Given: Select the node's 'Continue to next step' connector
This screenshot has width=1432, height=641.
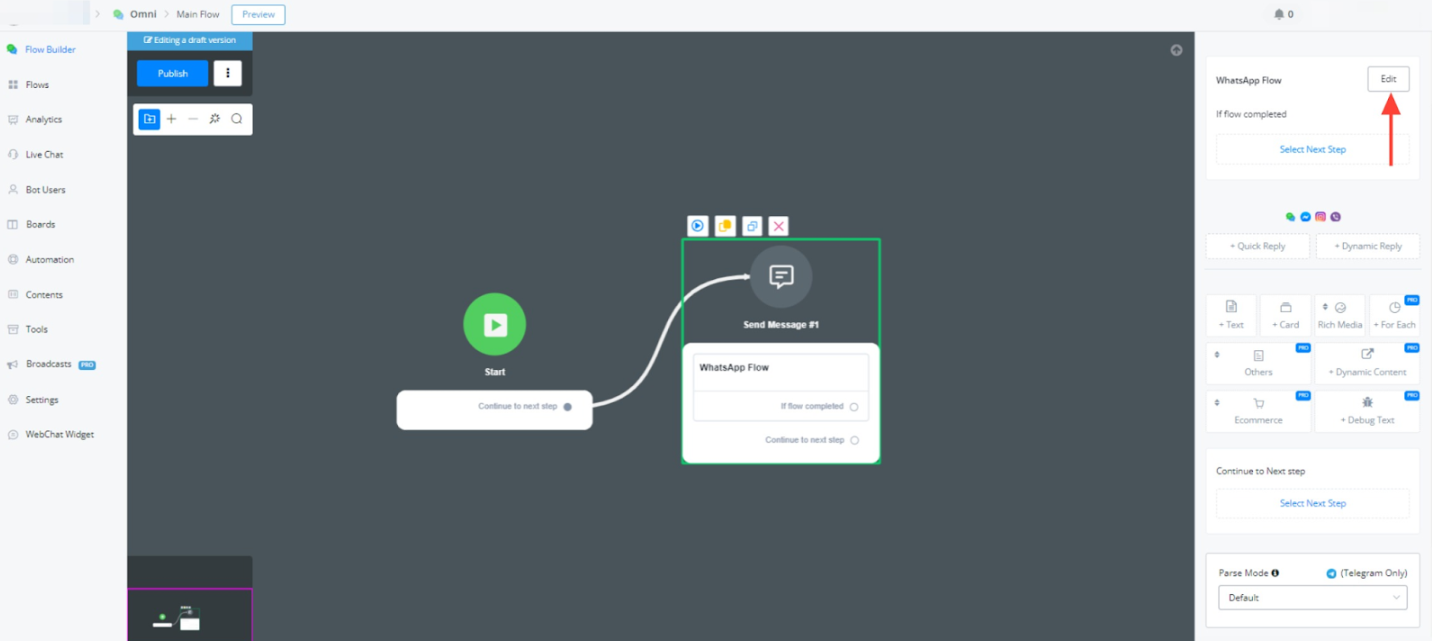Looking at the screenshot, I should point(854,440).
